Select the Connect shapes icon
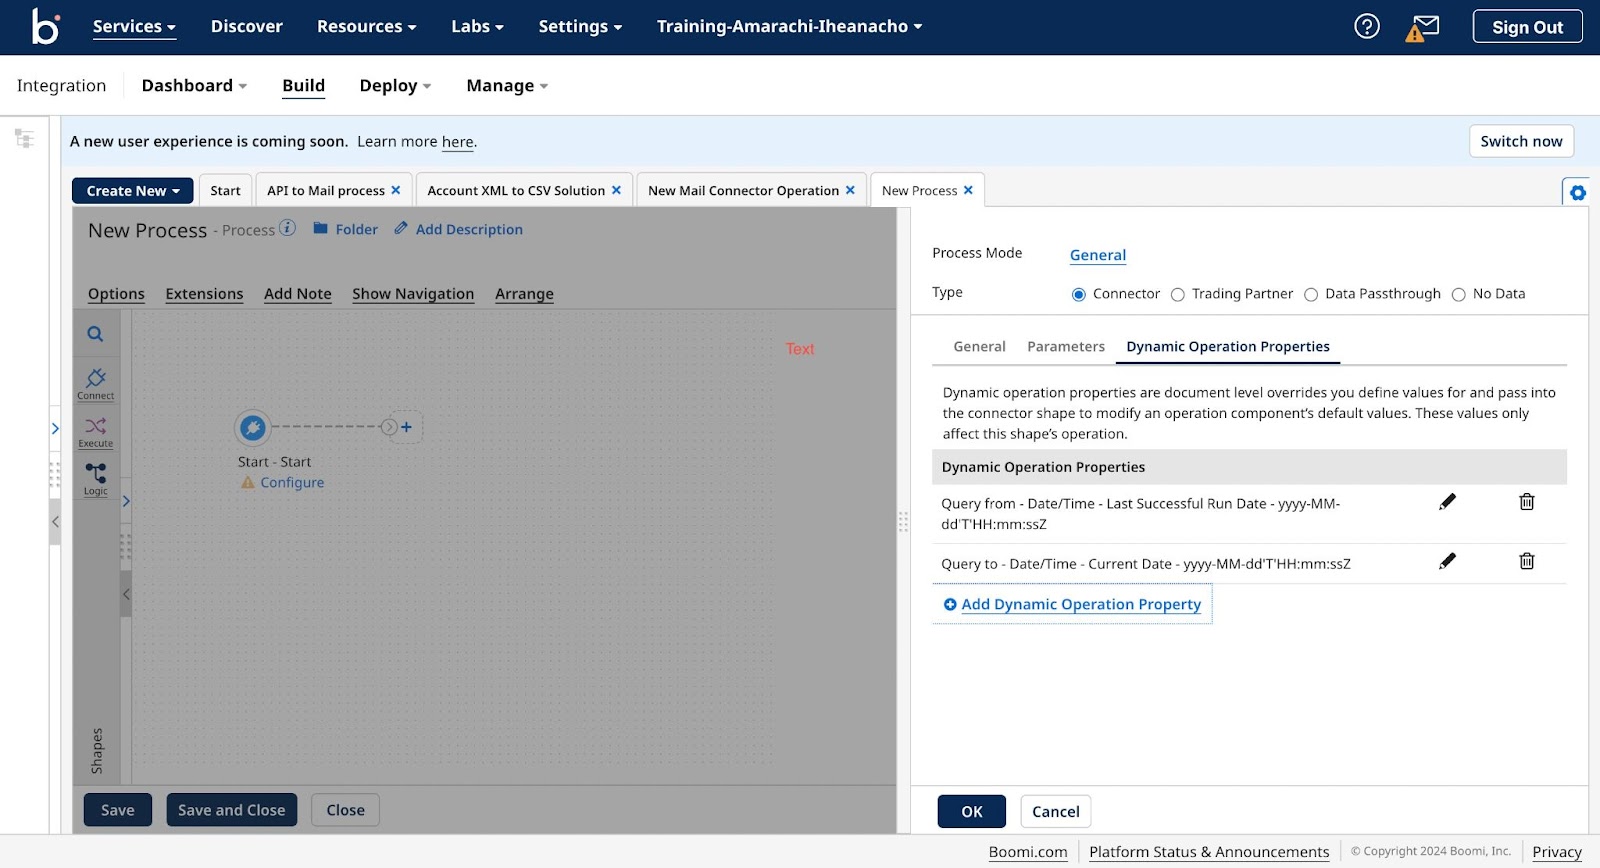The image size is (1600, 868). point(96,383)
